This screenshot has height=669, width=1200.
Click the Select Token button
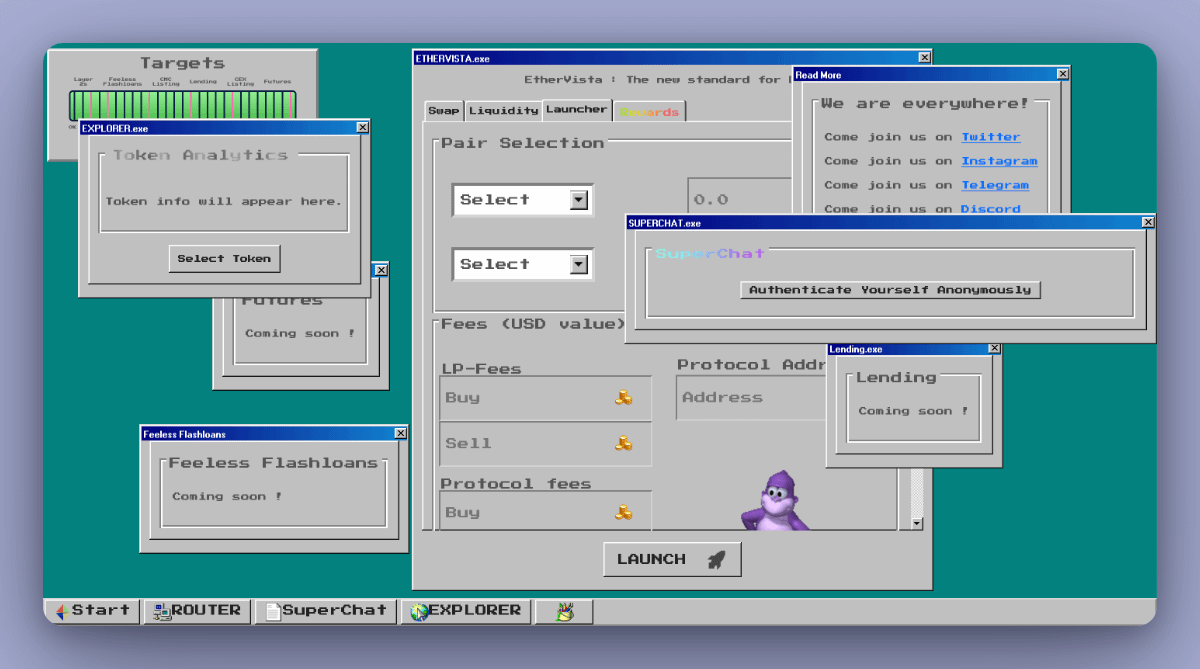pos(224,258)
